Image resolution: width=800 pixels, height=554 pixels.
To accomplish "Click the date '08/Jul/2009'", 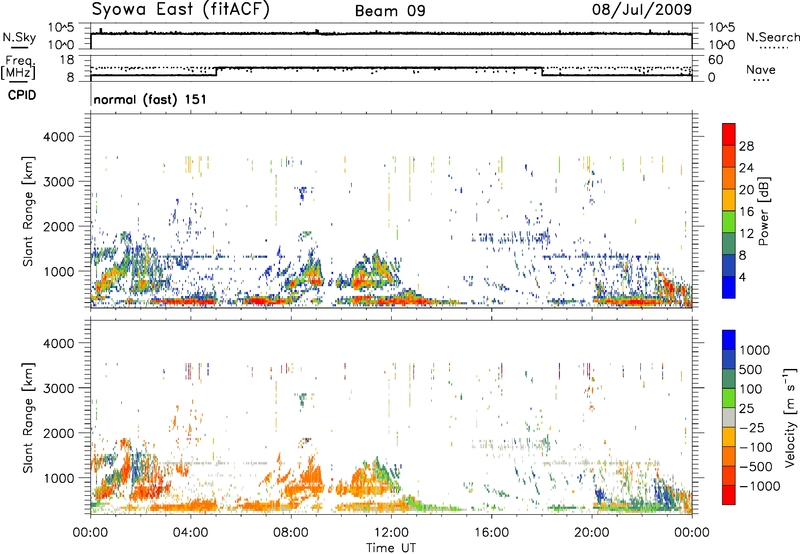I will coord(642,10).
